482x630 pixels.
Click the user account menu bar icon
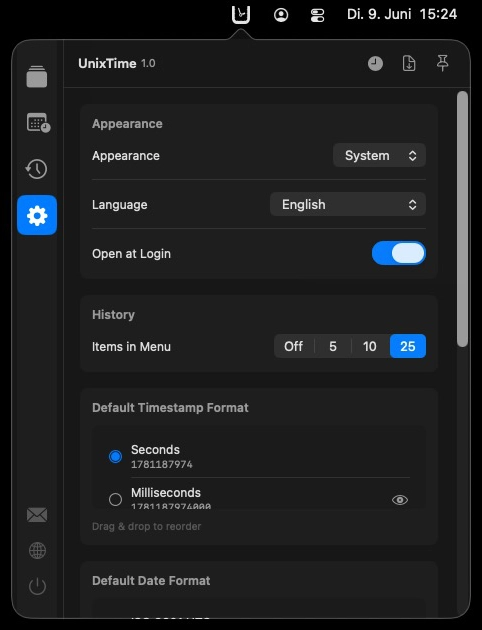pos(281,15)
